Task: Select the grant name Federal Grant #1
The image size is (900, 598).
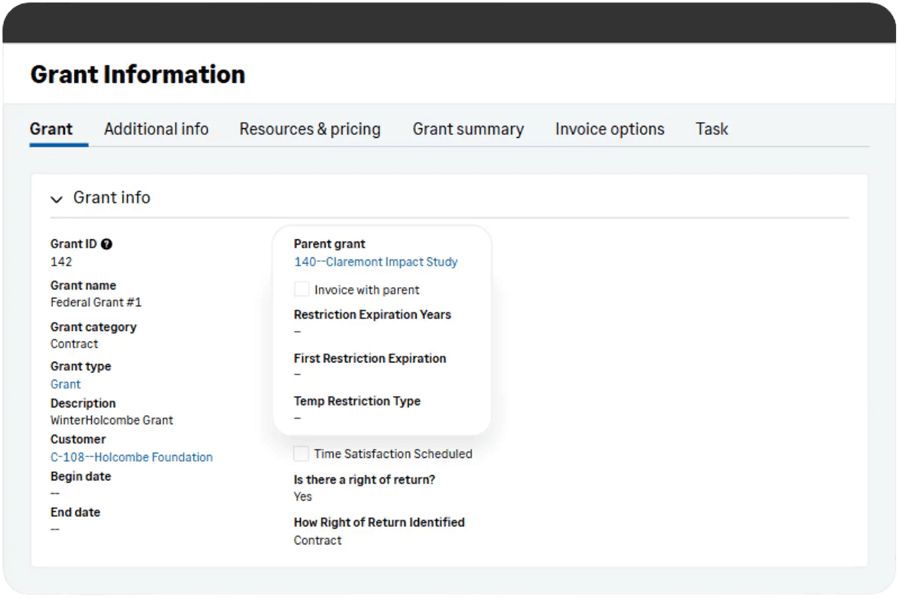Action: 96,302
